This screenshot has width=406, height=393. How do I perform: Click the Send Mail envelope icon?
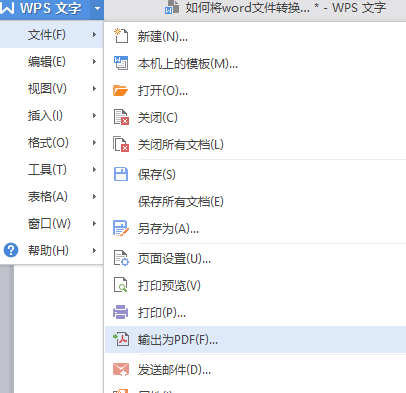(121, 369)
